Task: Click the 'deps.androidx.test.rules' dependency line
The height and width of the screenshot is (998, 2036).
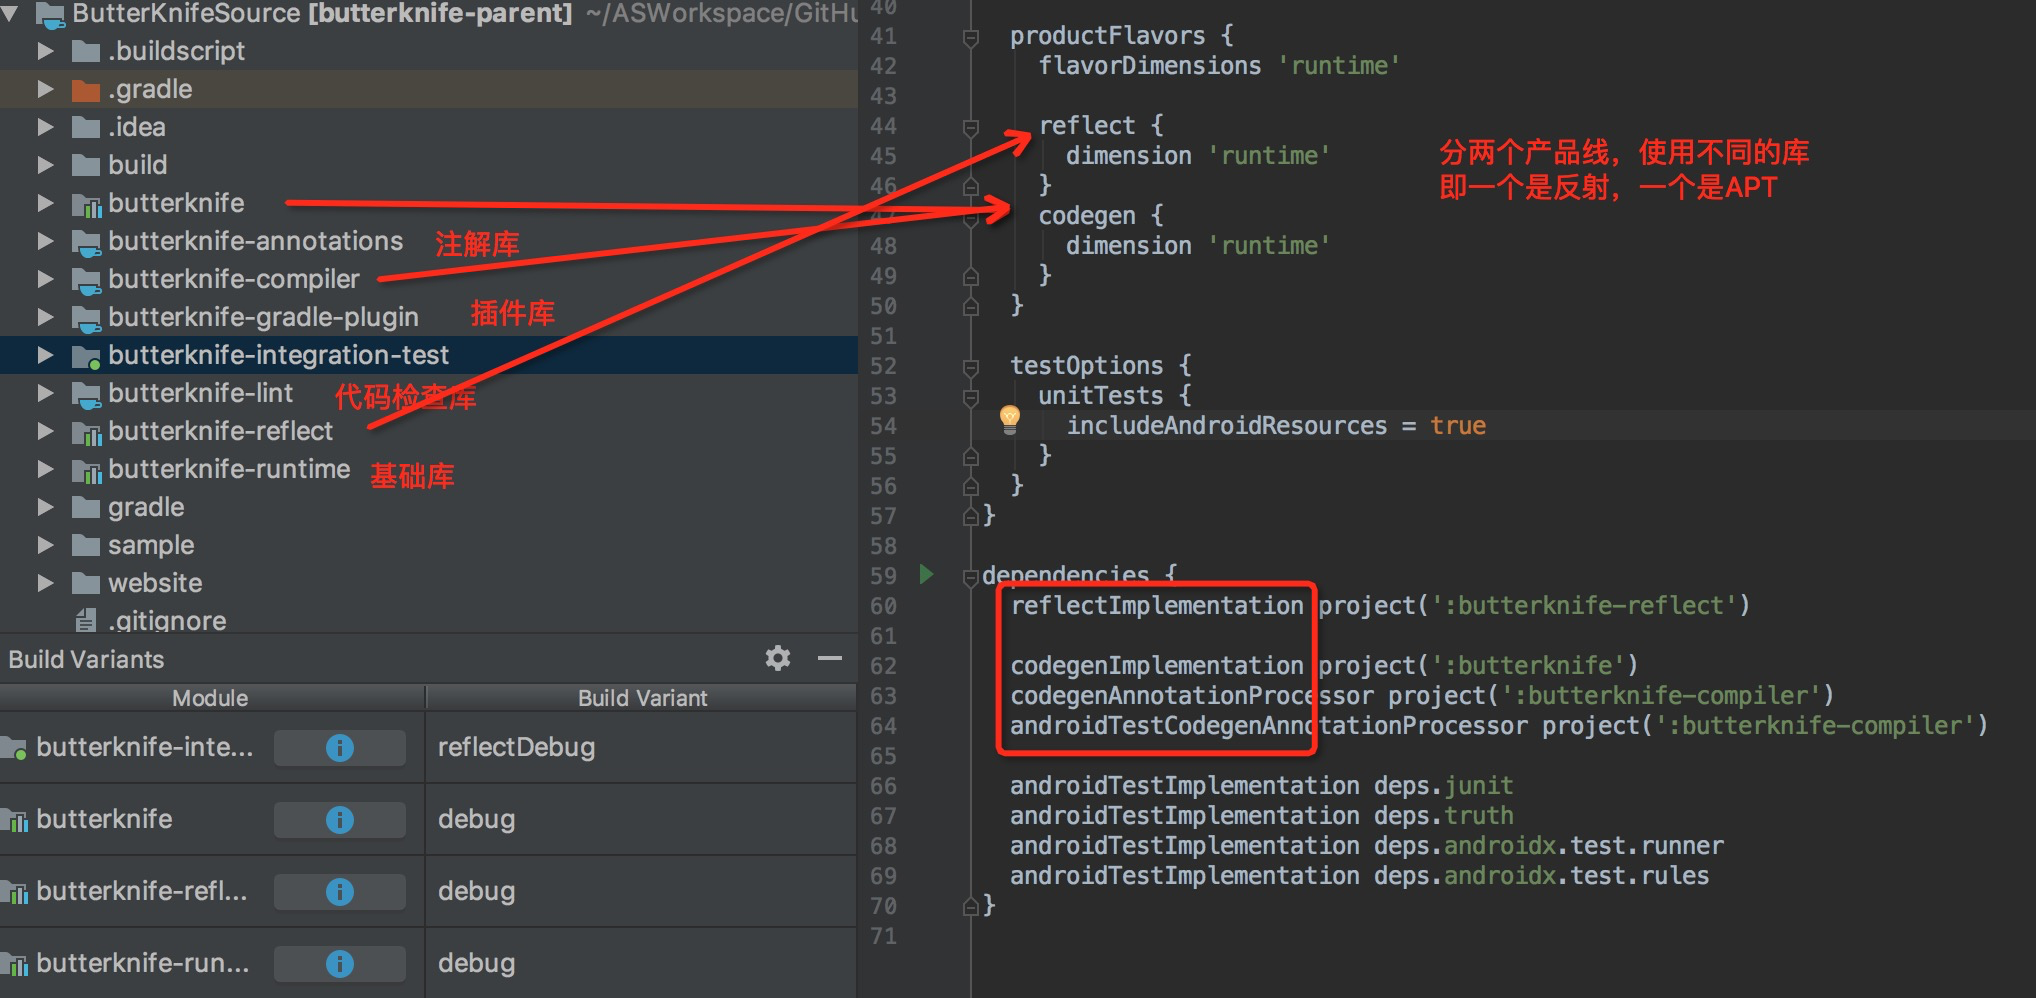Action: click(1359, 876)
